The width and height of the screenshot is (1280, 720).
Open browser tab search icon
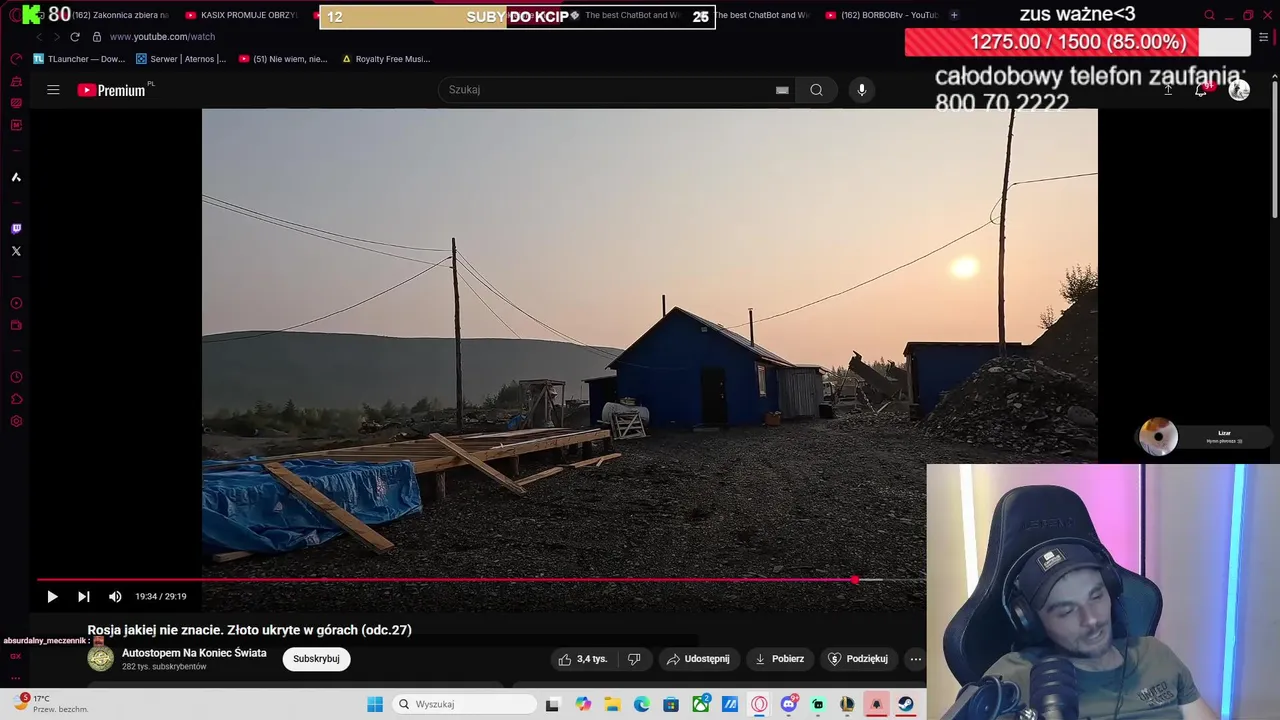click(x=1209, y=15)
